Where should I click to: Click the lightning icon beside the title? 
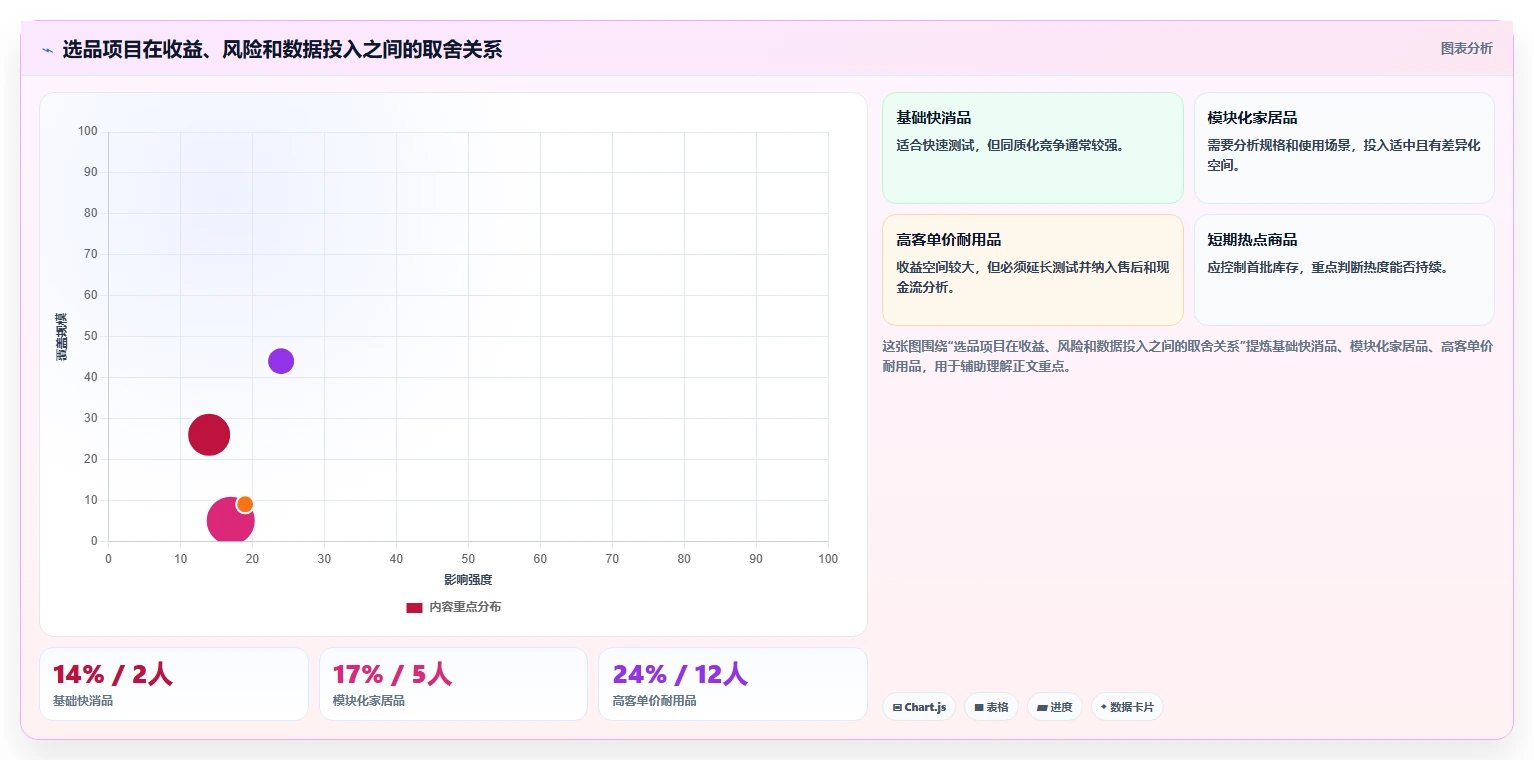[48, 49]
